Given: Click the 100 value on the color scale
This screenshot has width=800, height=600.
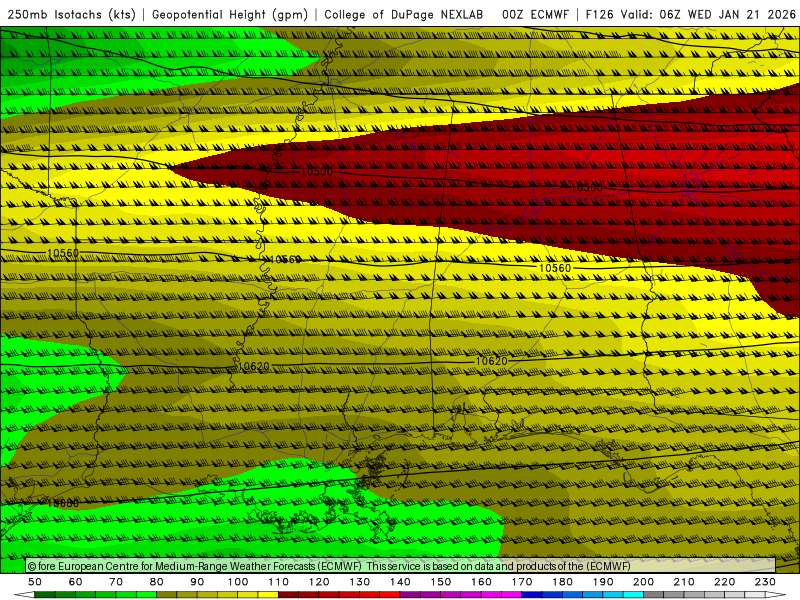Looking at the screenshot, I should pyautogui.click(x=238, y=582).
